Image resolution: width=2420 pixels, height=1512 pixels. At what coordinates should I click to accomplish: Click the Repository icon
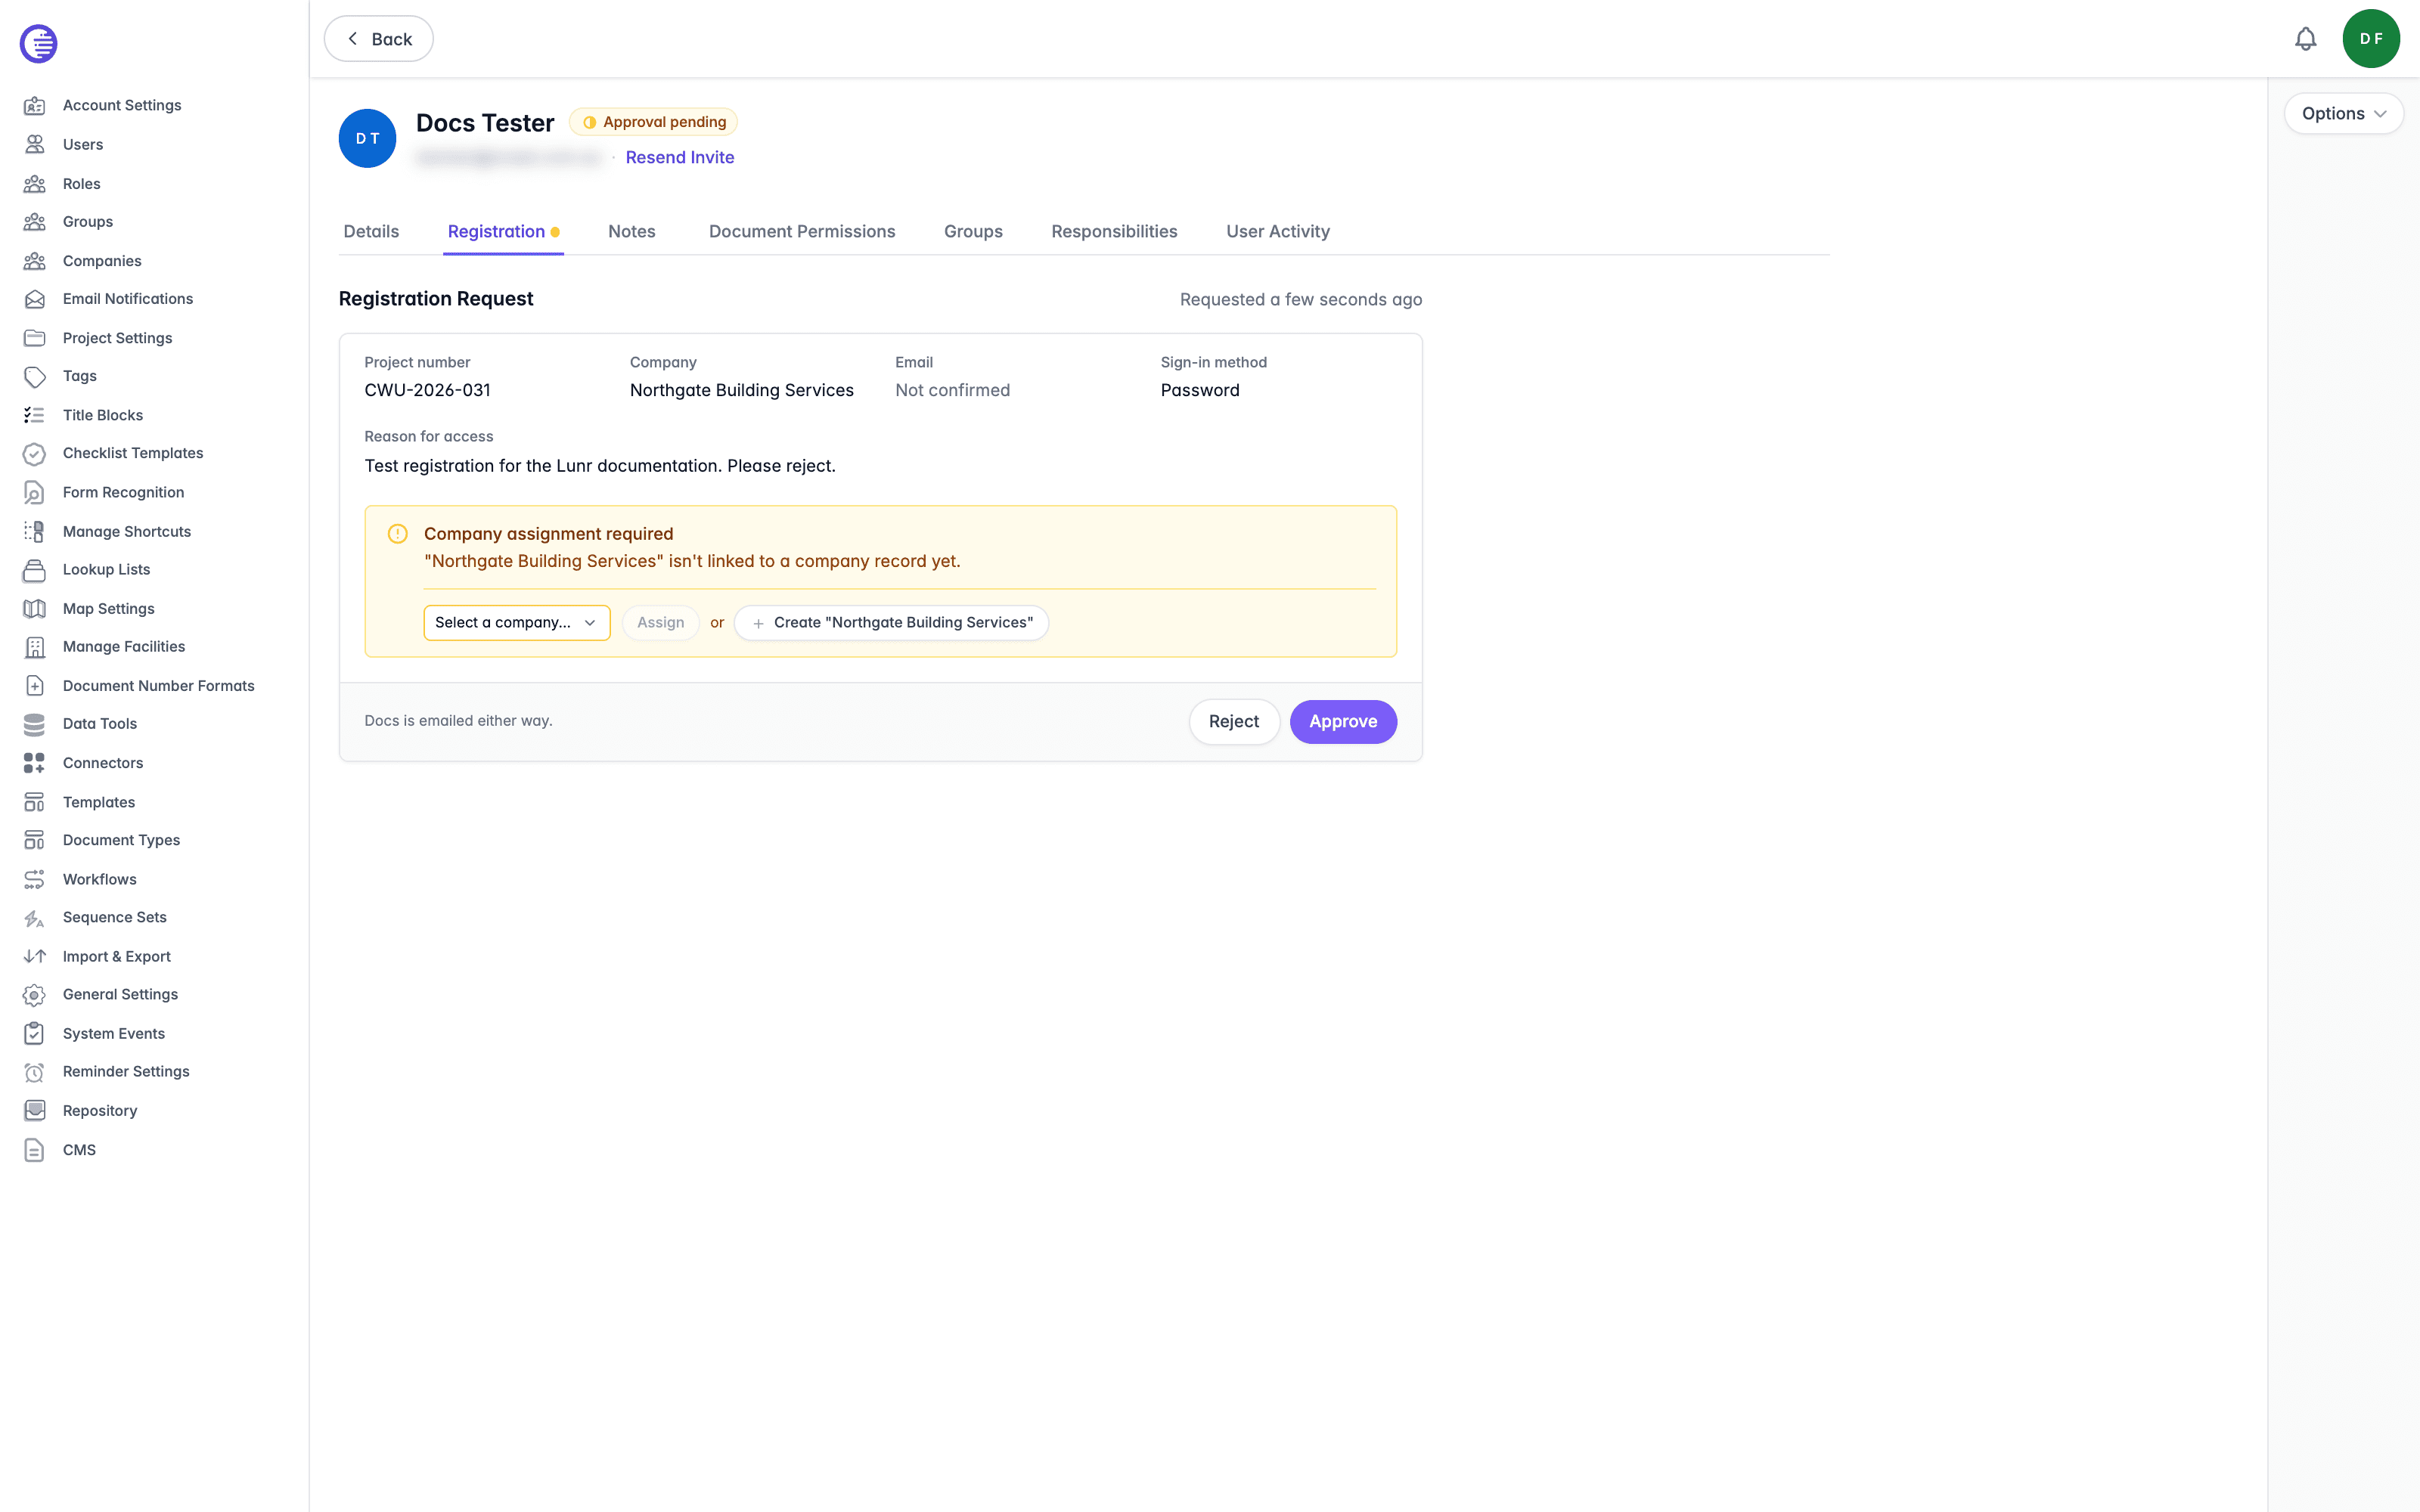click(x=35, y=1110)
